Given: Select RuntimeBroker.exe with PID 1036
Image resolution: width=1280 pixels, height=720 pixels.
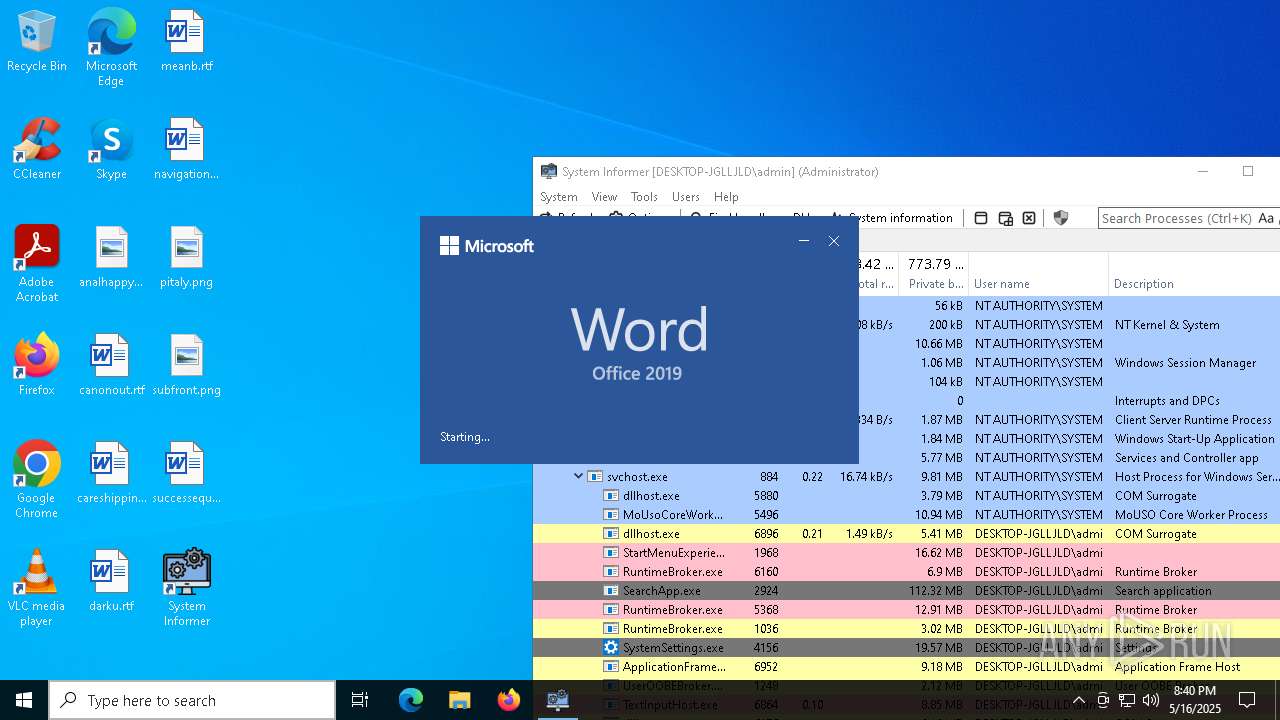Looking at the screenshot, I should pos(906,629).
